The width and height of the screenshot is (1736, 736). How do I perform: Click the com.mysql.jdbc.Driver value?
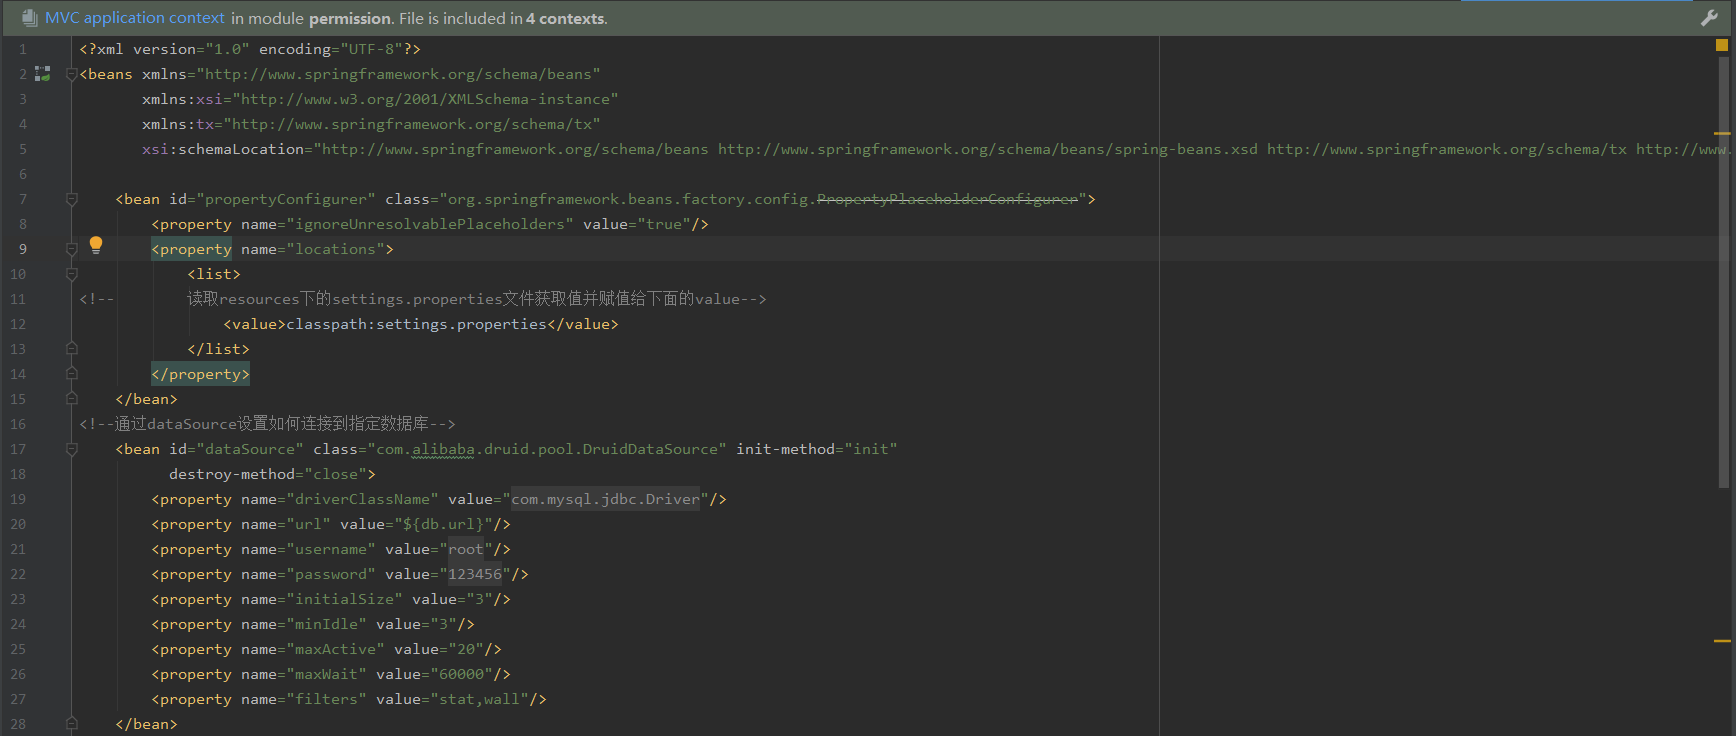pos(606,499)
